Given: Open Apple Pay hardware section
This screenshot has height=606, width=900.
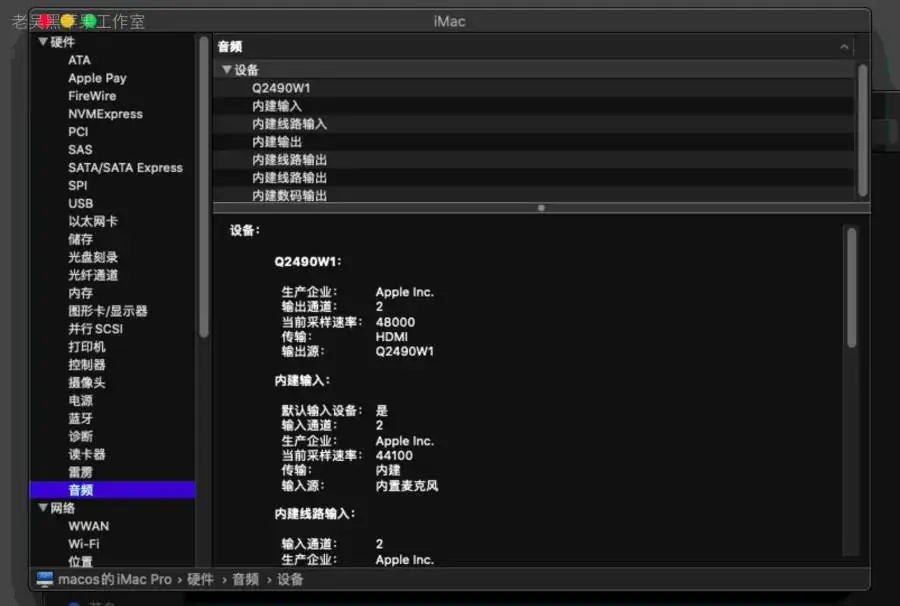Looking at the screenshot, I should click(97, 78).
